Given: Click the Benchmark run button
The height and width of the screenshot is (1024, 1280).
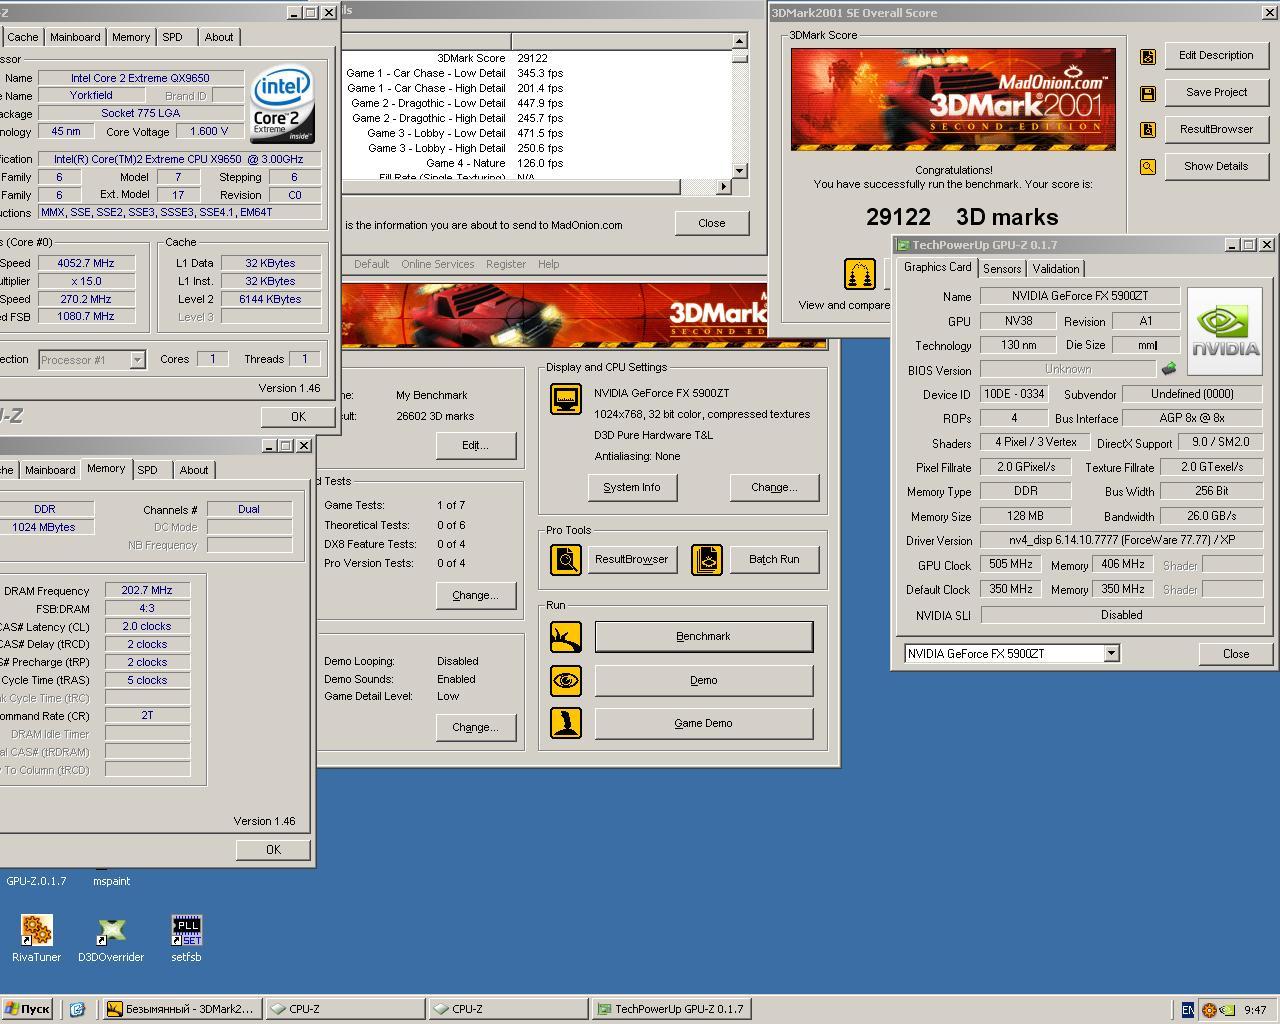Looking at the screenshot, I should tap(704, 636).
